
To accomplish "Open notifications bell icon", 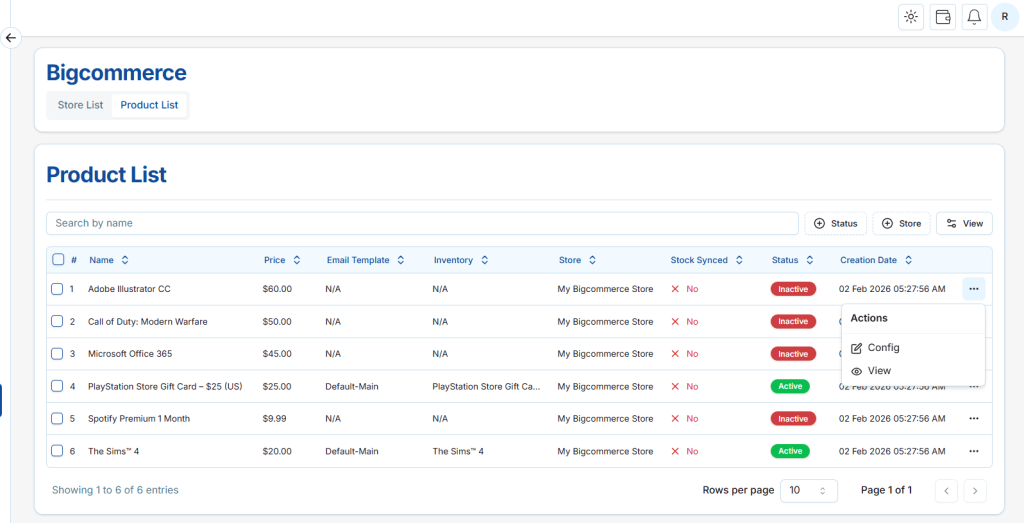I will [974, 17].
